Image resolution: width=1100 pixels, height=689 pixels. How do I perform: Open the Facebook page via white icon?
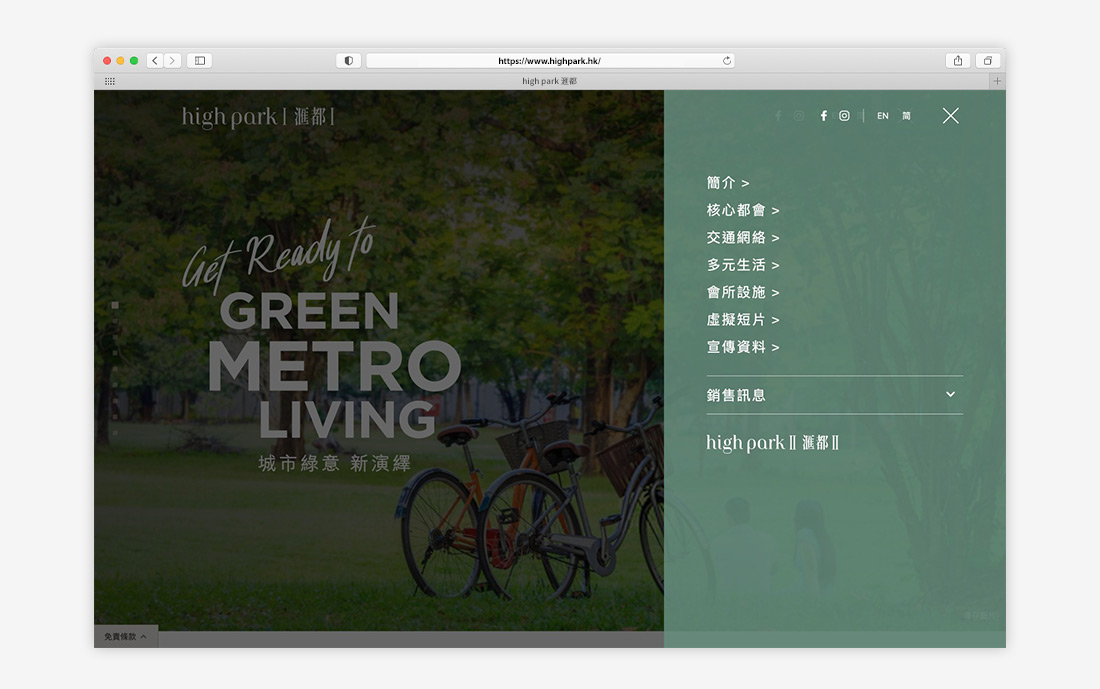coord(824,116)
